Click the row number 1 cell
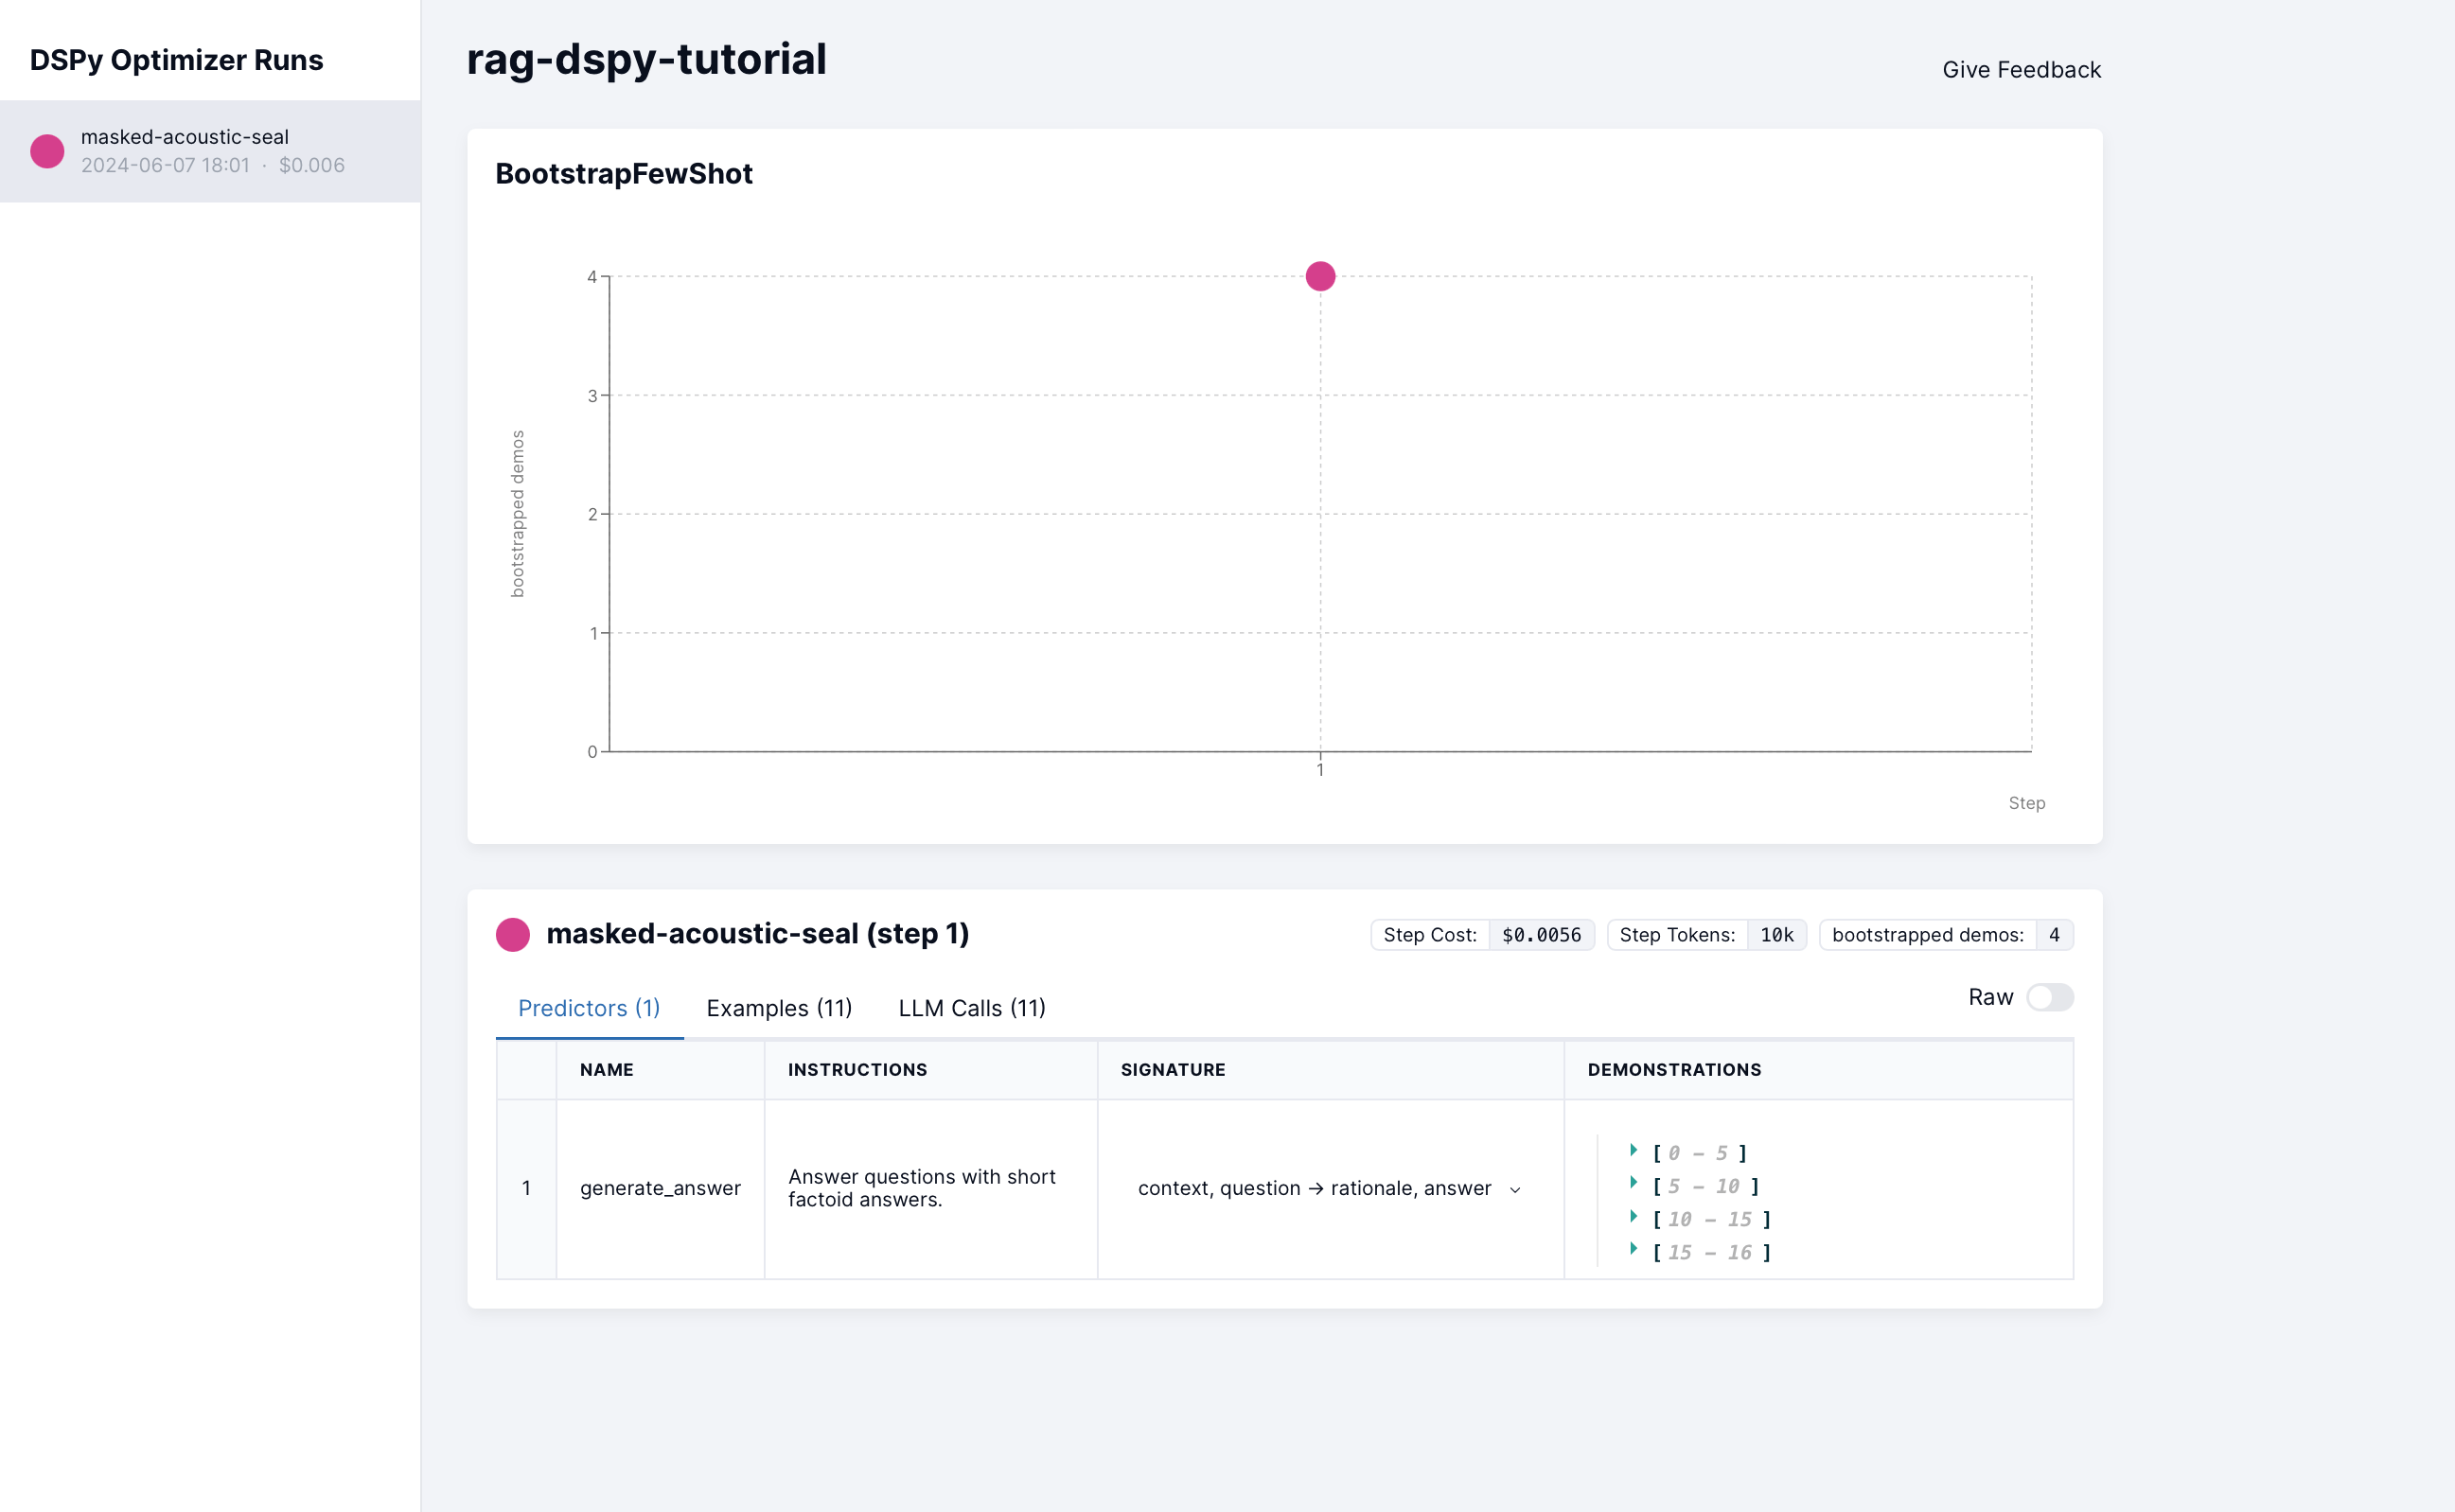 [526, 1188]
